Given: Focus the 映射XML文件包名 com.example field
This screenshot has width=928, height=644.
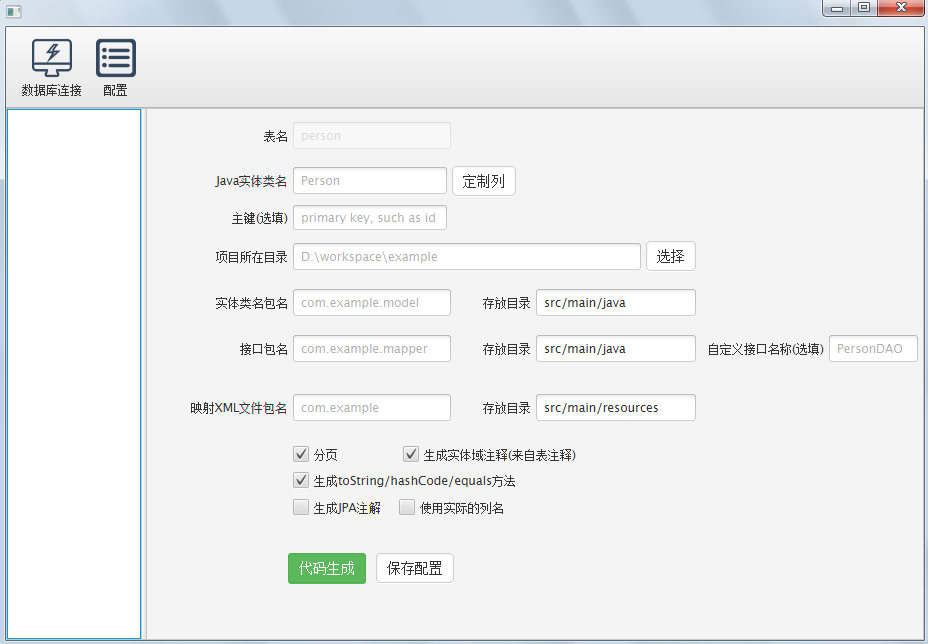Looking at the screenshot, I should tap(372, 407).
